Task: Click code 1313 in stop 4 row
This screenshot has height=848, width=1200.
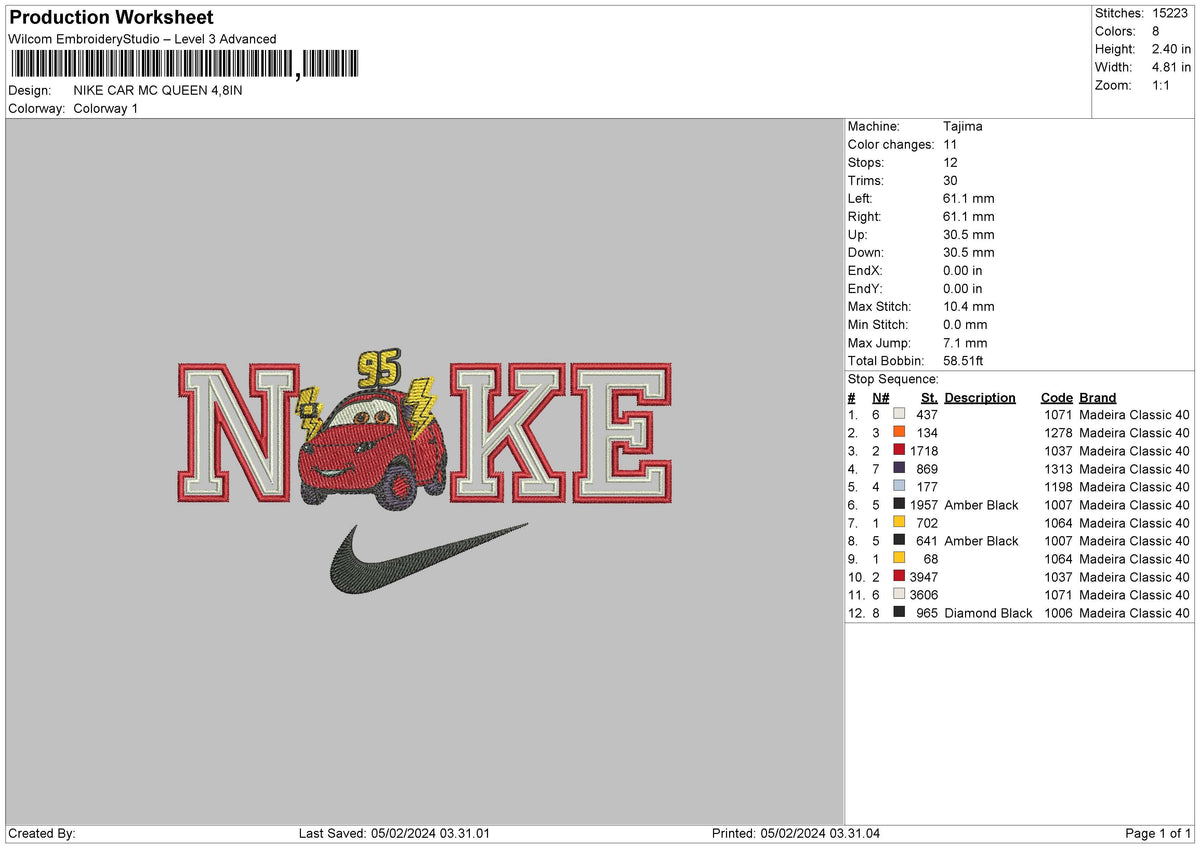Action: pos(1057,469)
